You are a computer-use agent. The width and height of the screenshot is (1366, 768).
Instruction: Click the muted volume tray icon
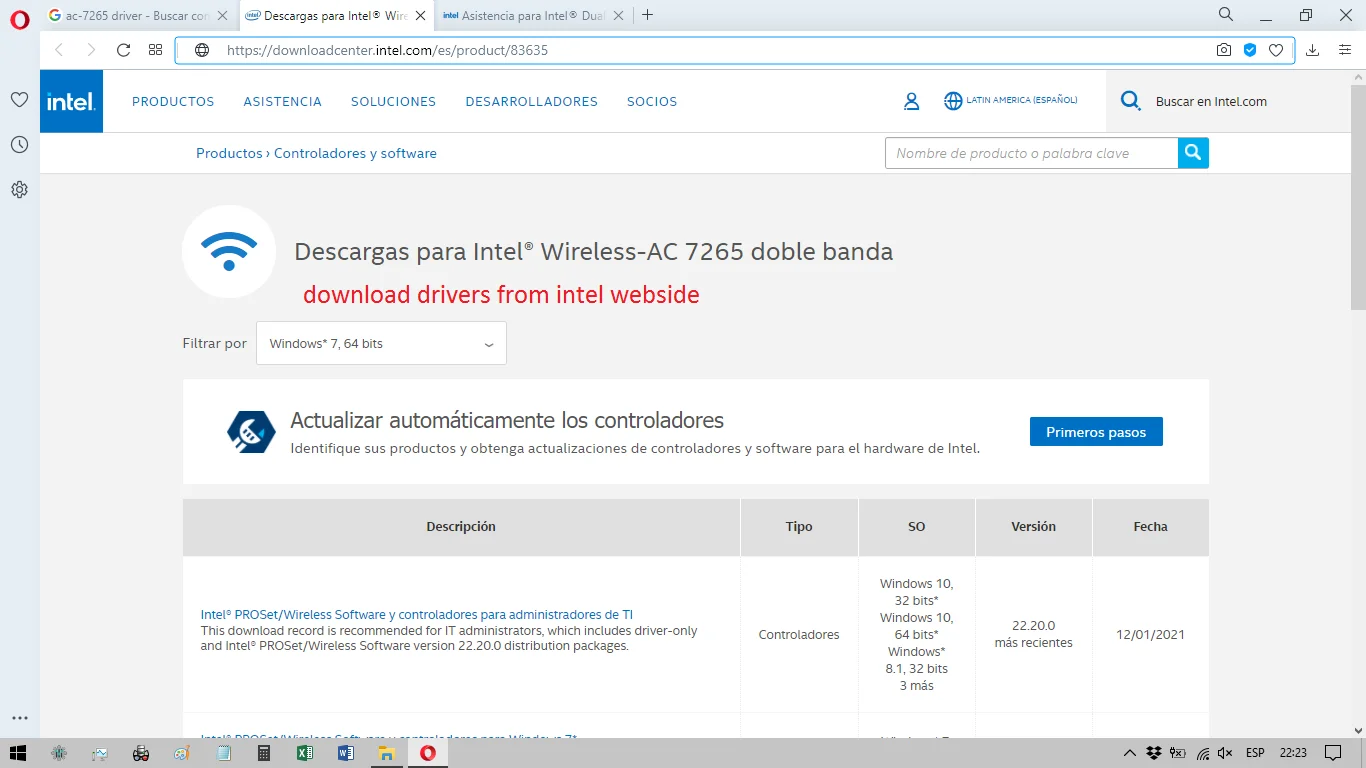[x=1226, y=753]
